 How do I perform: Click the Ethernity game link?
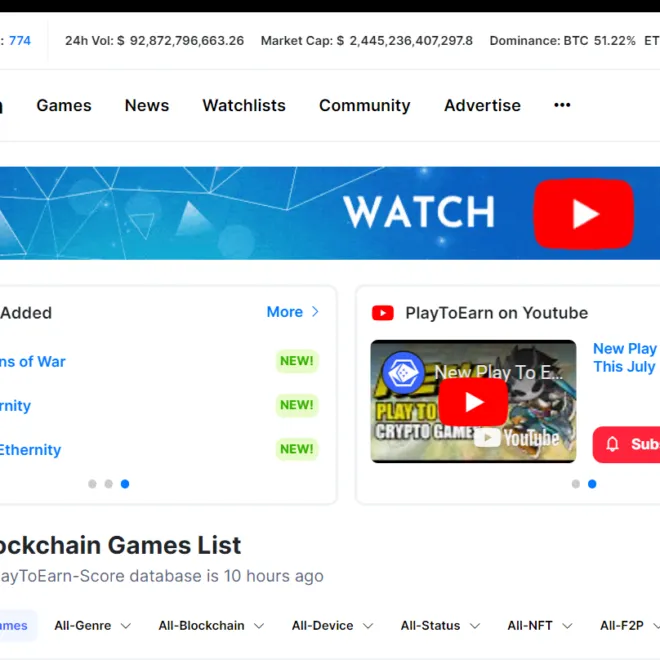[x=30, y=450]
